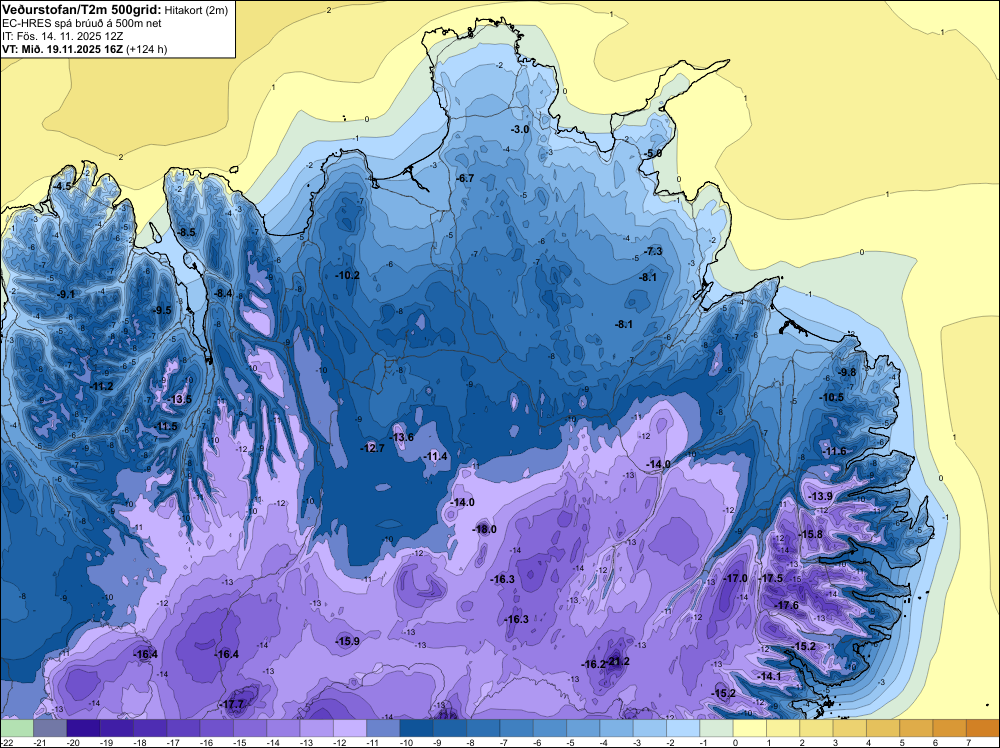The image size is (1000, 748).
Task: Click the -4.5 temperature label
Action: (62, 186)
